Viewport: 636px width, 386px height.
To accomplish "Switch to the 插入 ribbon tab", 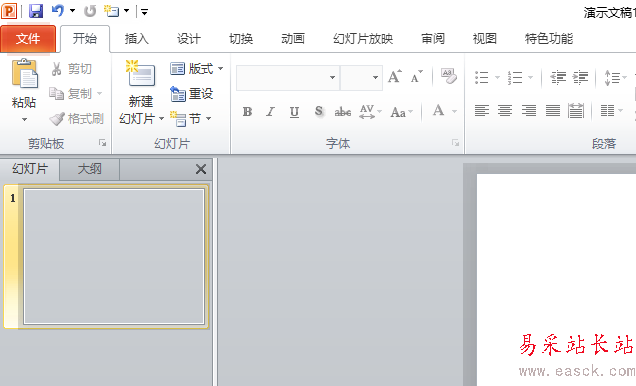I will pos(137,39).
